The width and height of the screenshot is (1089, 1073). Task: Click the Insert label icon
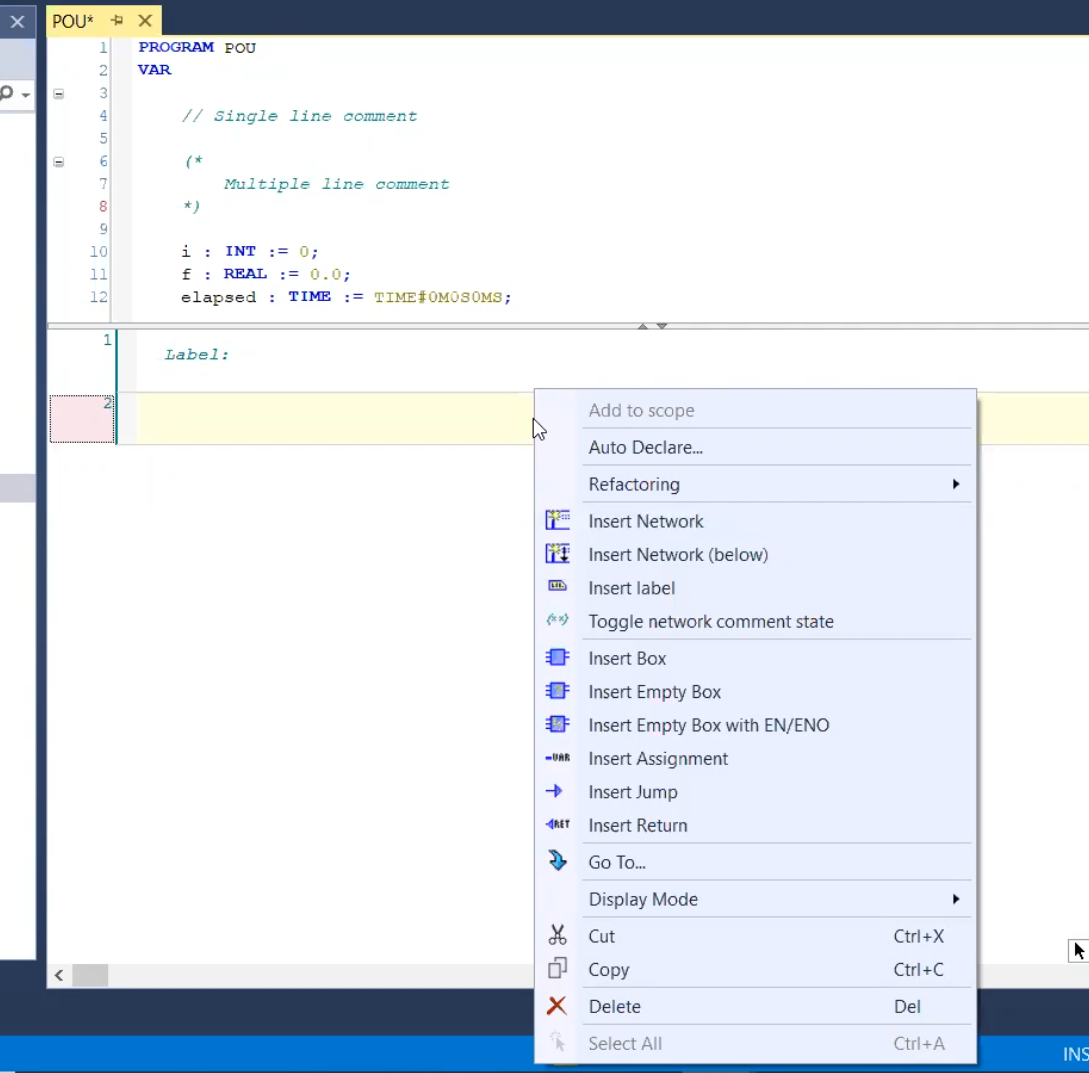[x=557, y=587]
